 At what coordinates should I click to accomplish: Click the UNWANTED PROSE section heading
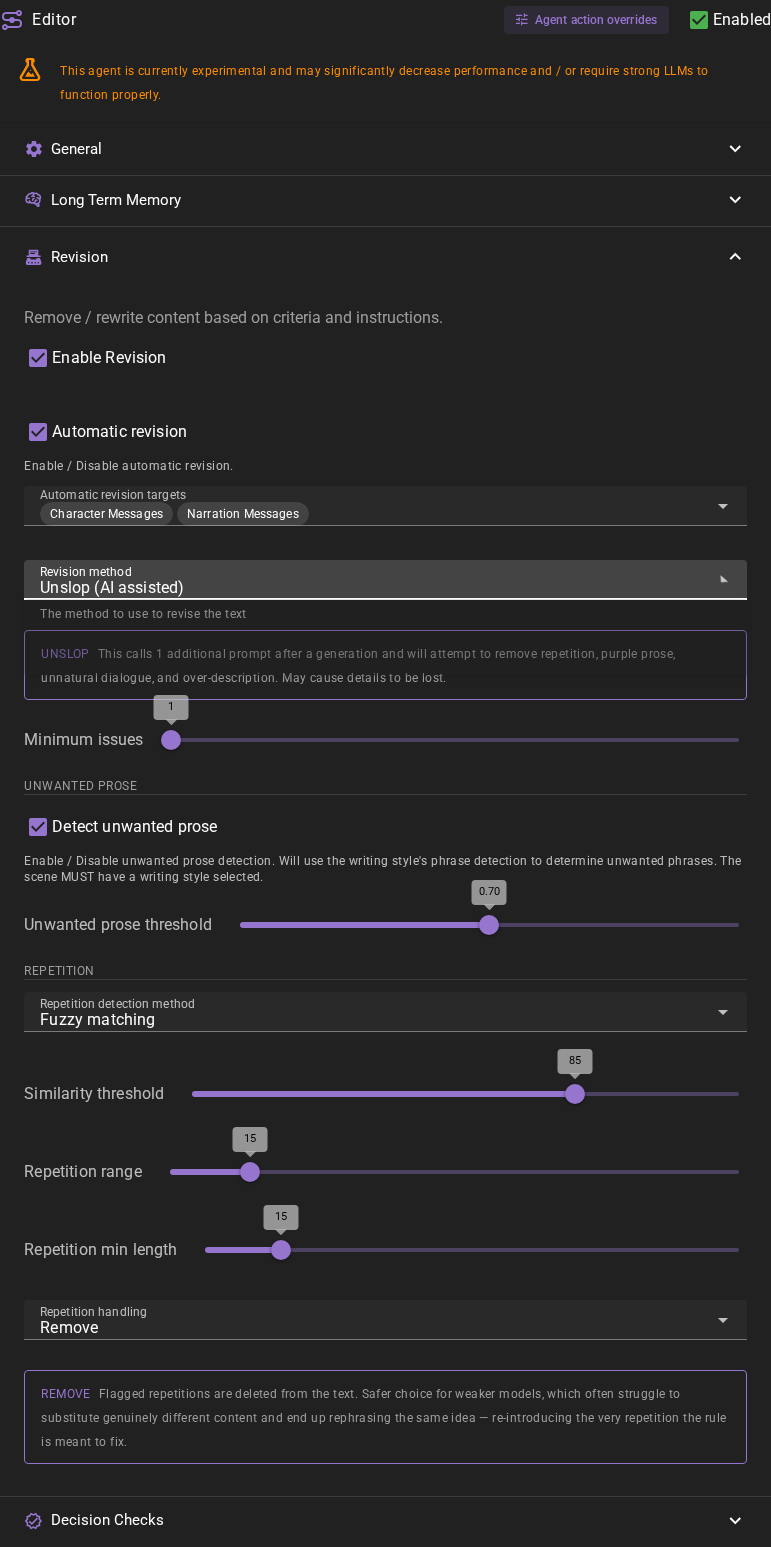pos(80,786)
